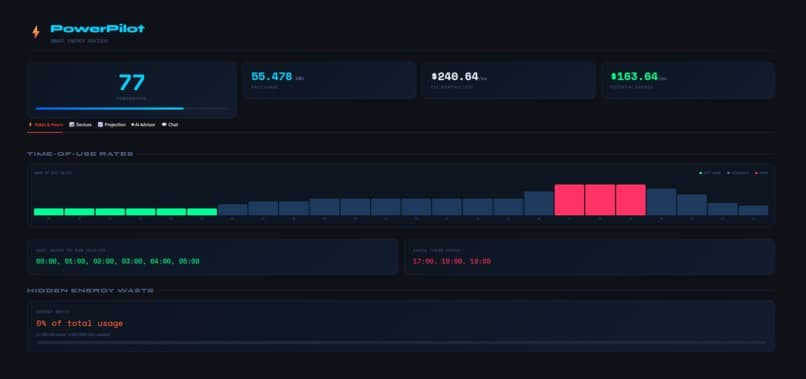Click the $163.64 potential savings card
This screenshot has width=806, height=379.
[x=688, y=80]
